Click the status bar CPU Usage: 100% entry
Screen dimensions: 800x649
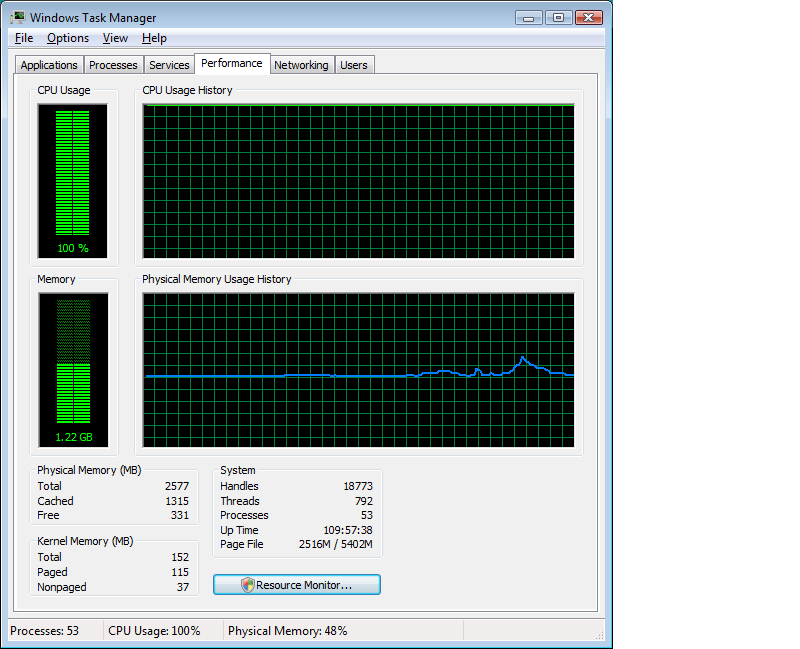(x=154, y=631)
